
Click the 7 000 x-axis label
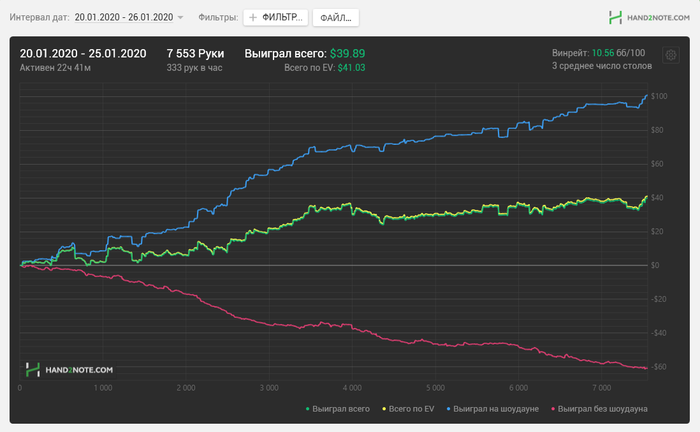point(602,388)
